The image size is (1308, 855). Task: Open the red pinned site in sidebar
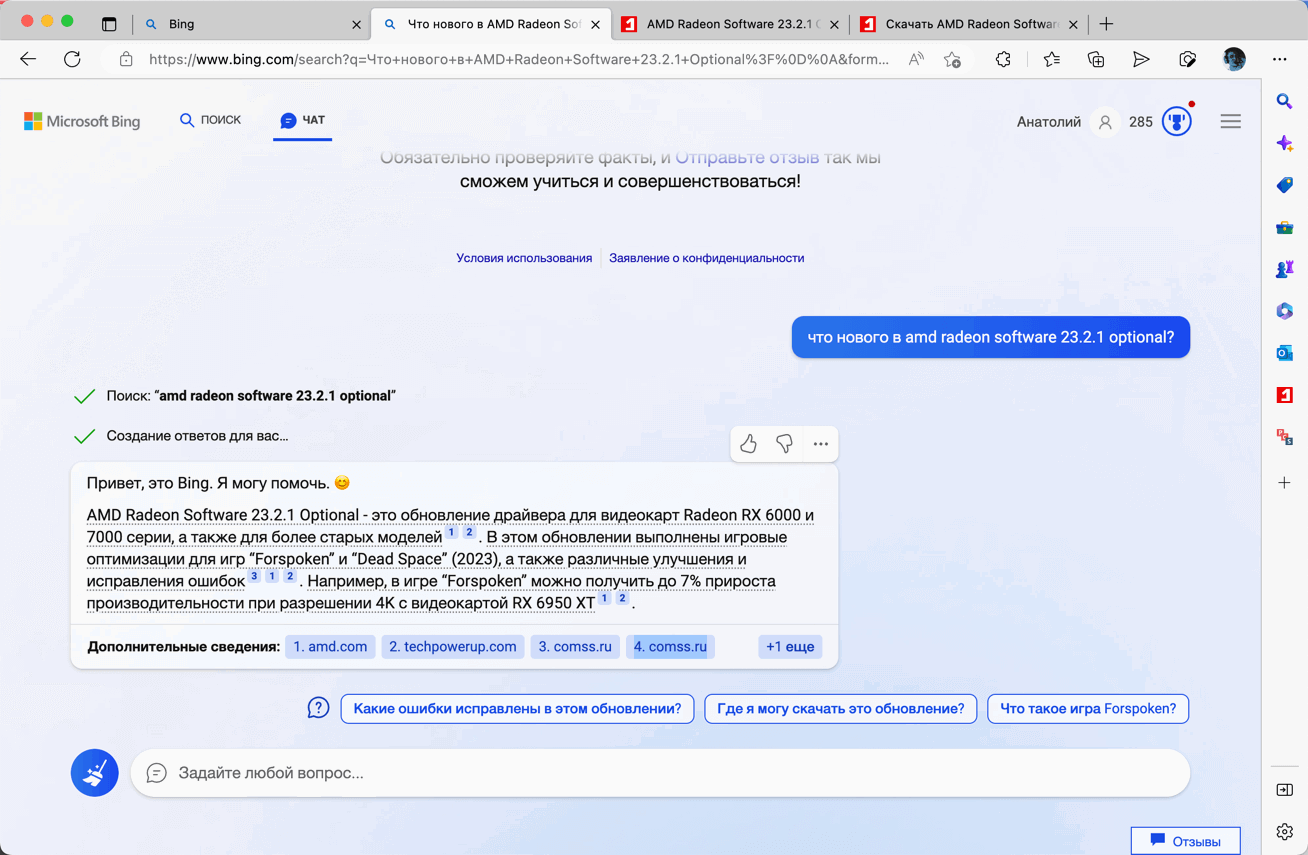(x=1285, y=395)
